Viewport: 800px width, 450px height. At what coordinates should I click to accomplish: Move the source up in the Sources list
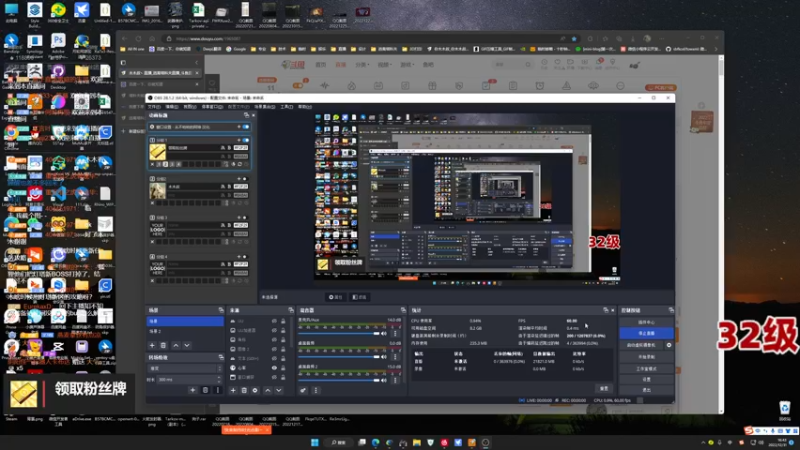[x=267, y=390]
